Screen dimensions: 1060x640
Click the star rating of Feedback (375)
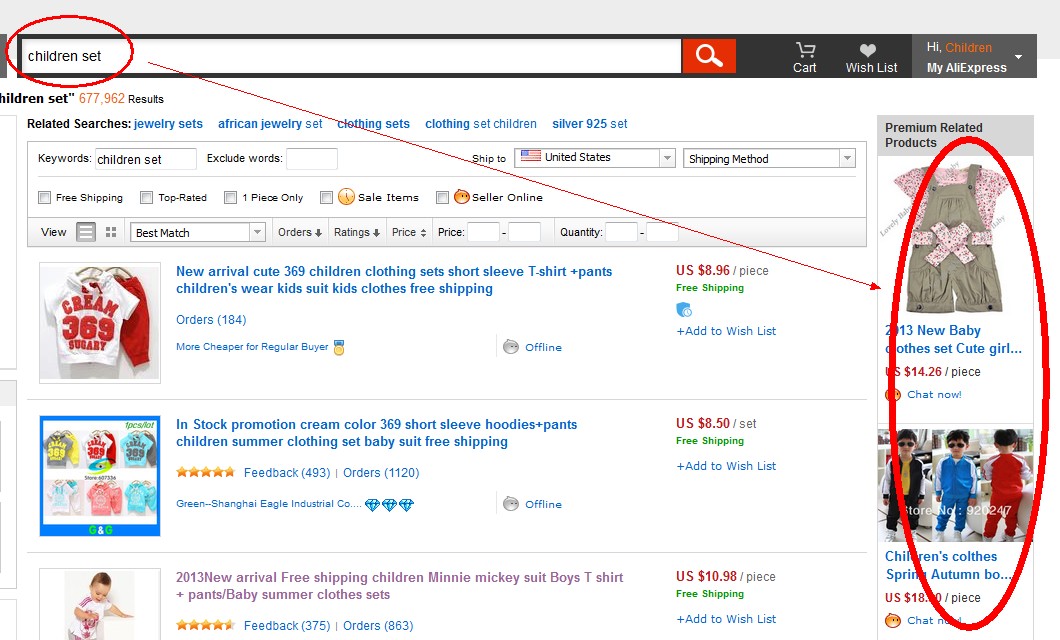click(206, 625)
